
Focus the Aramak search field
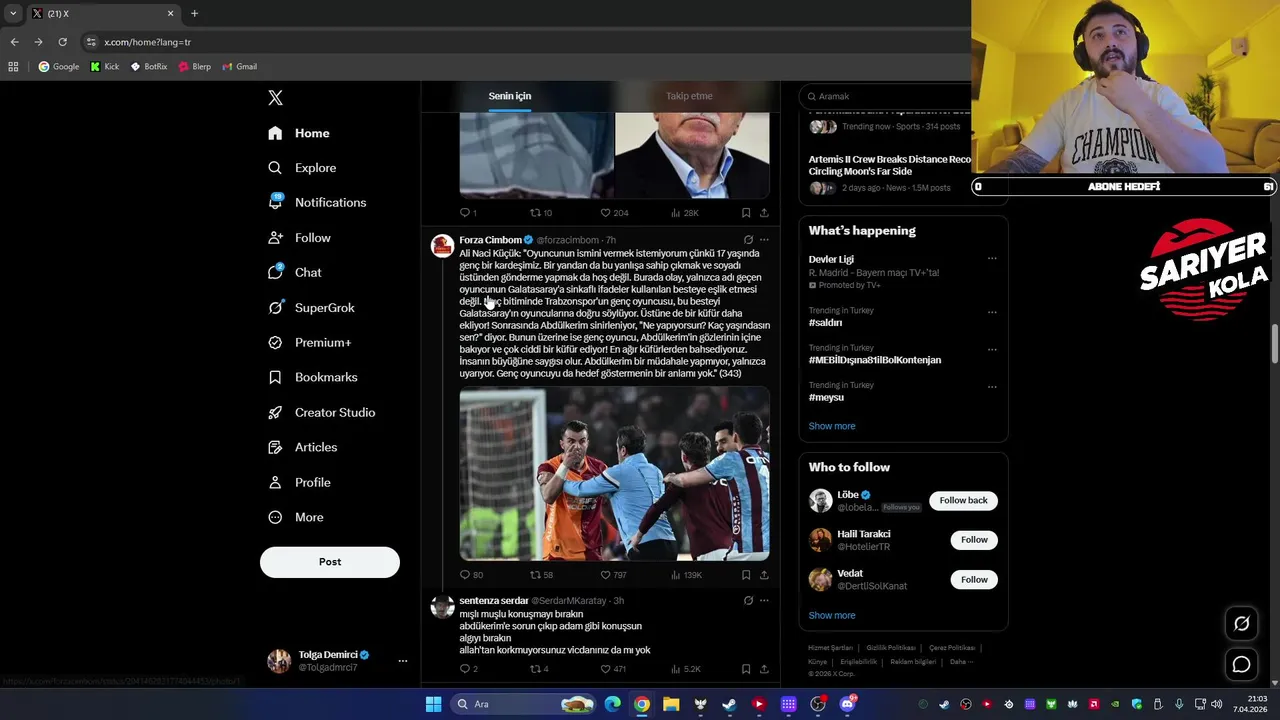coord(890,96)
